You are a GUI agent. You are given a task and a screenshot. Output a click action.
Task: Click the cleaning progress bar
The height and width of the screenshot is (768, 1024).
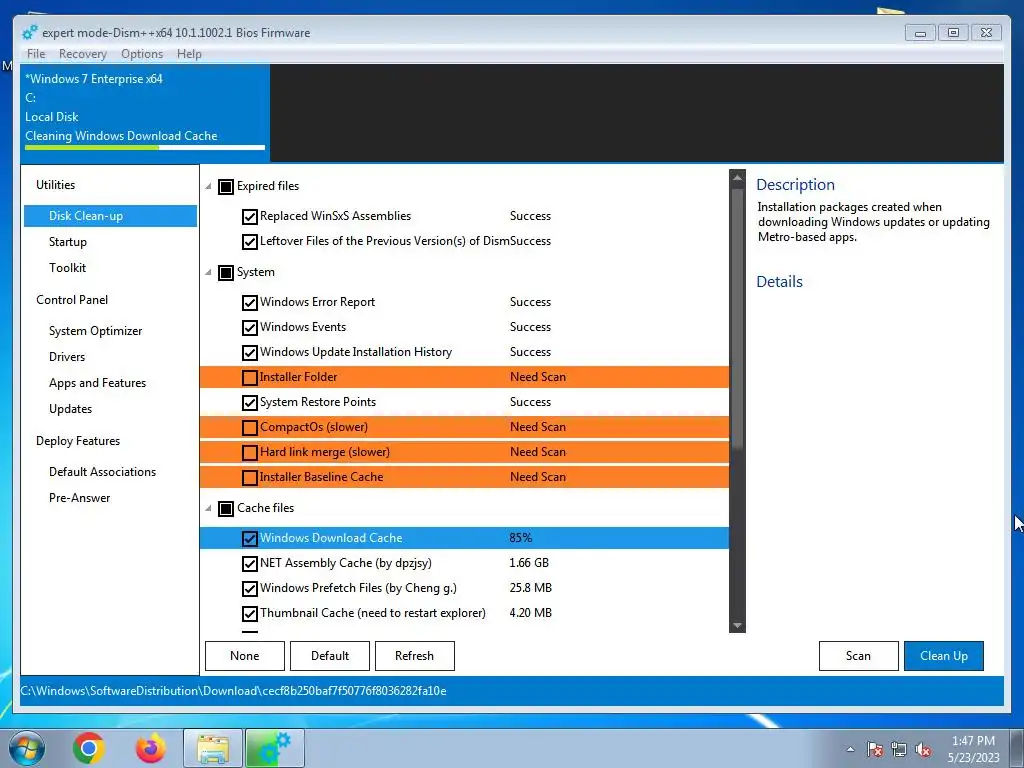145,148
